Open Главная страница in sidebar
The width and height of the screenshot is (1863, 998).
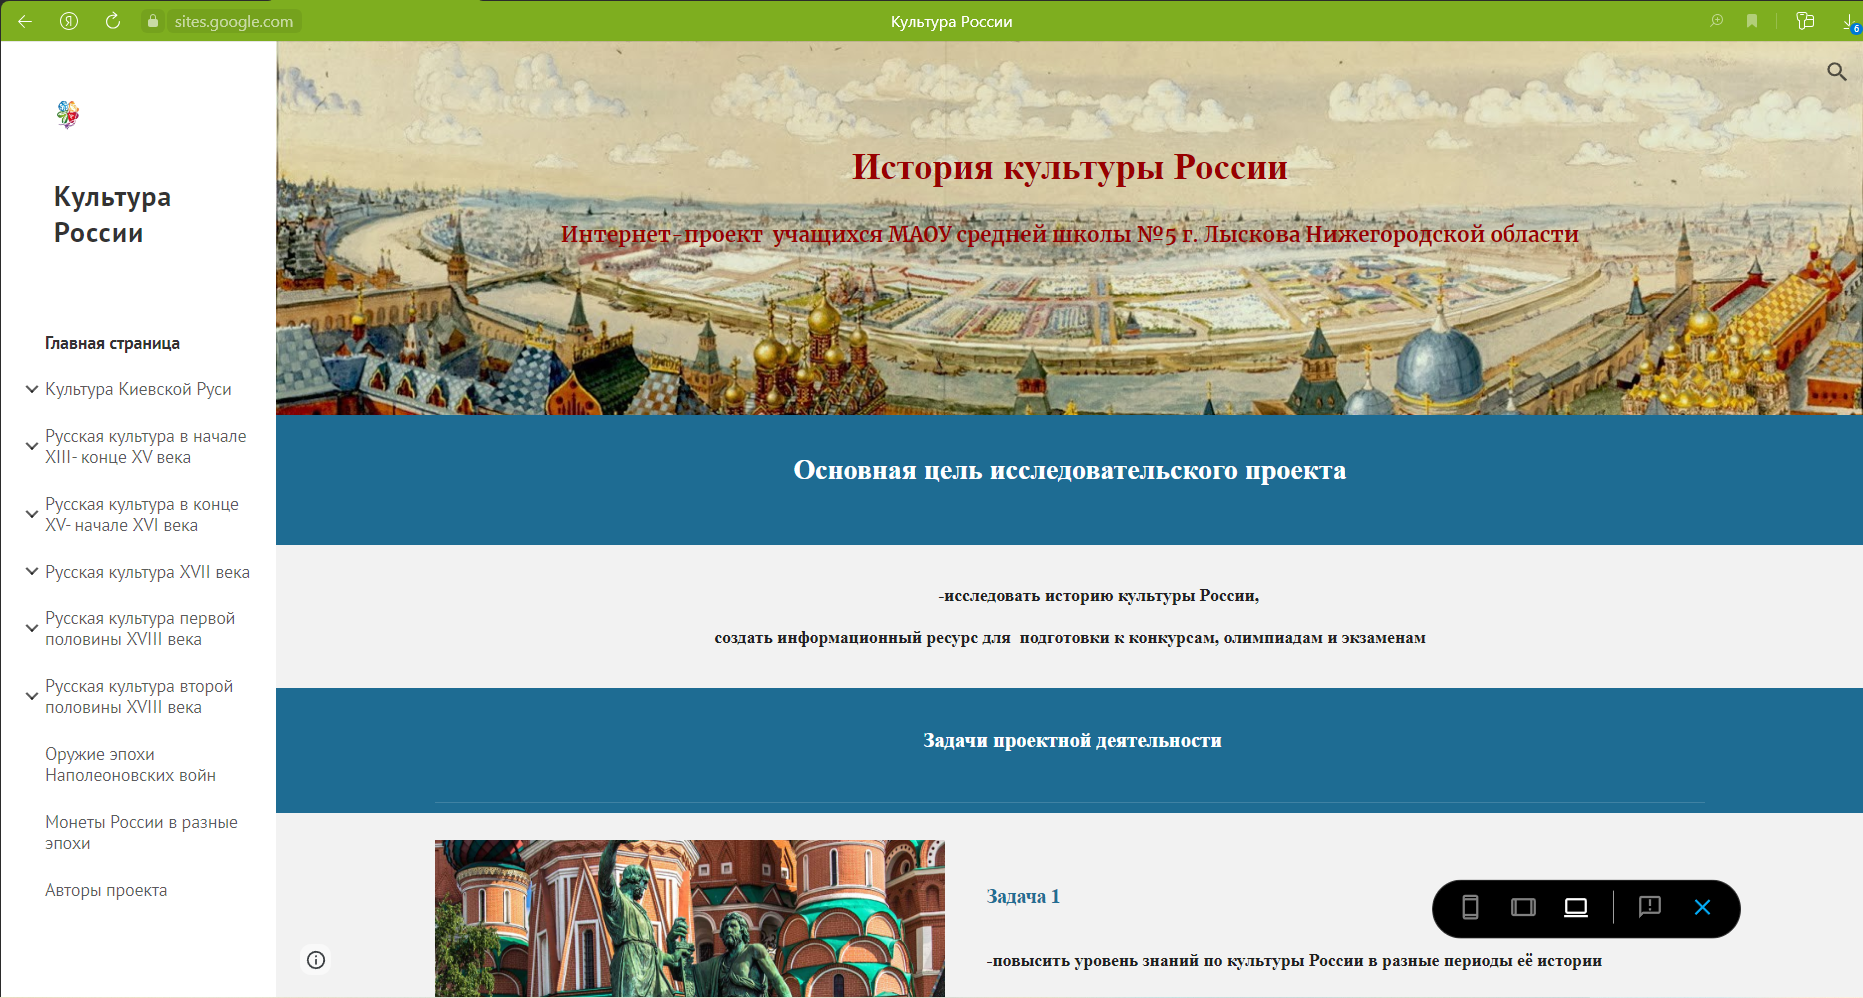click(112, 343)
